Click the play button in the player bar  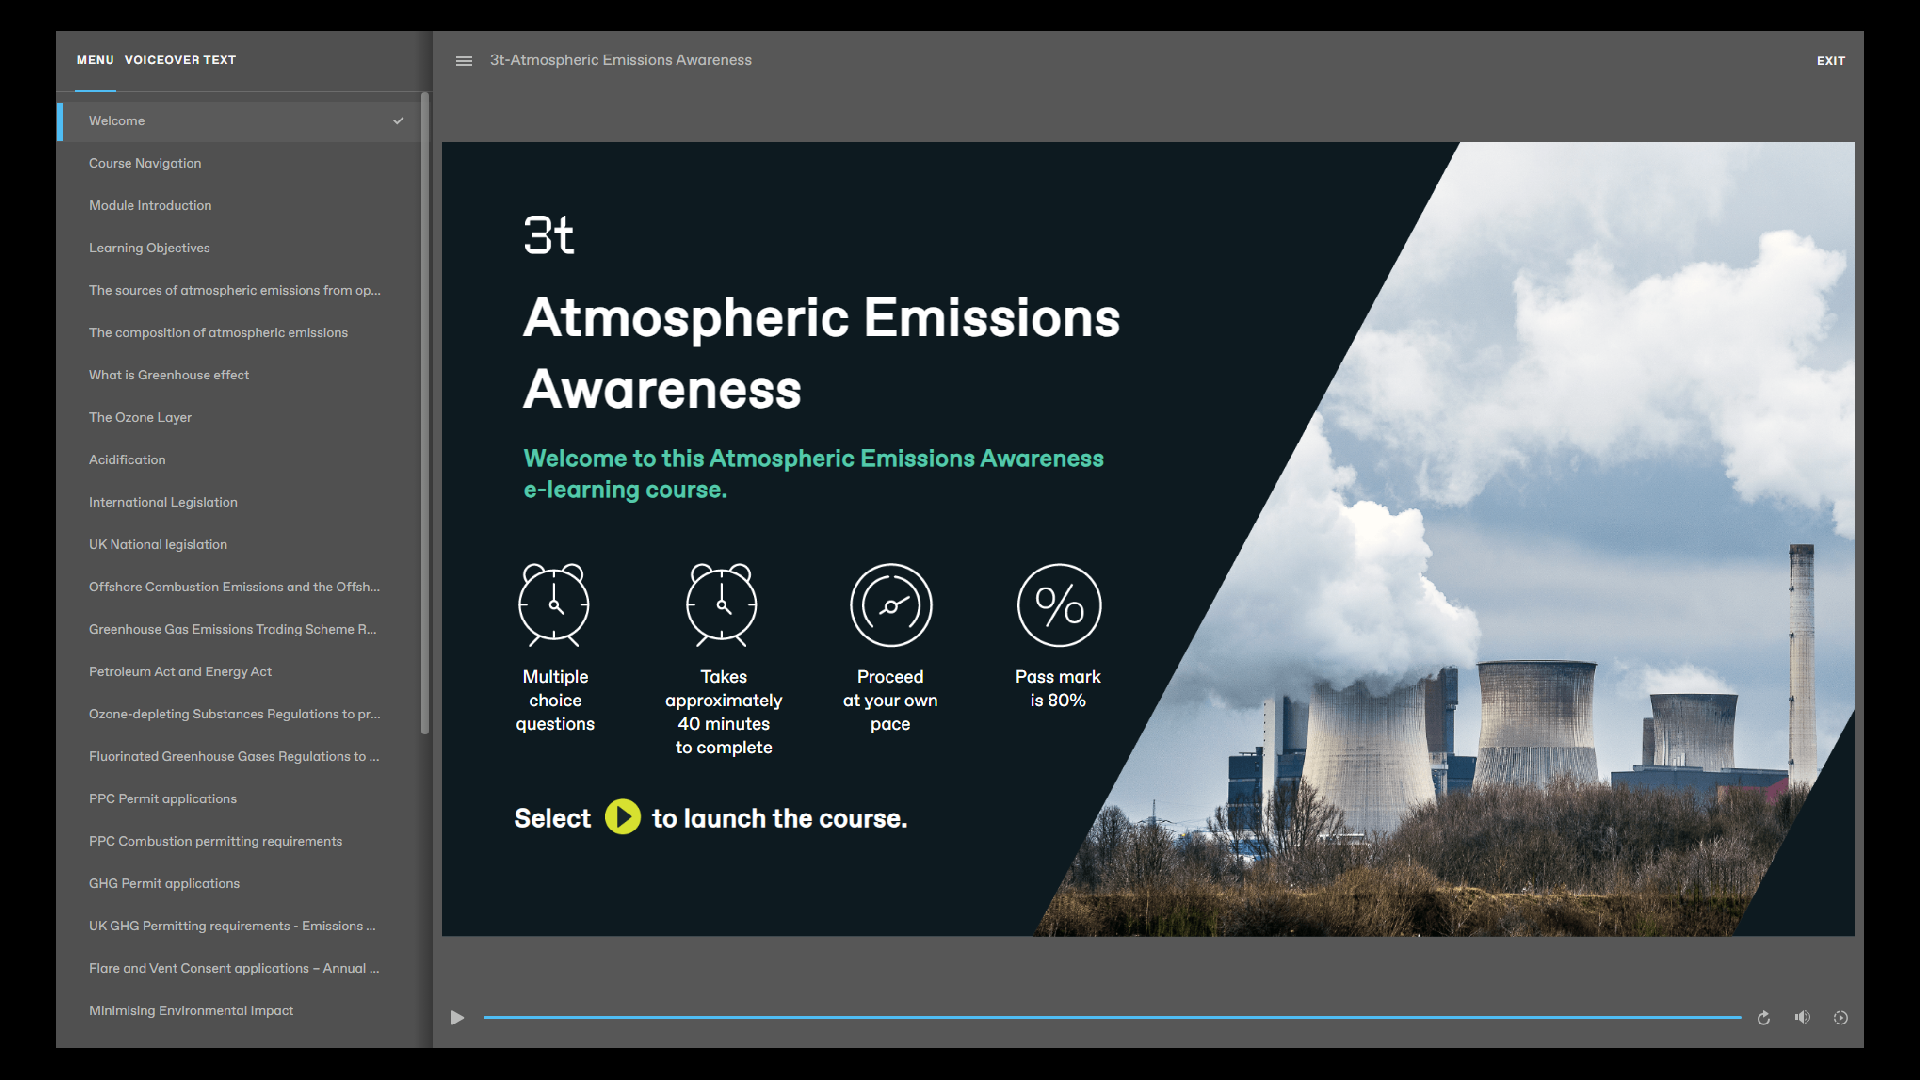pyautogui.click(x=457, y=1018)
